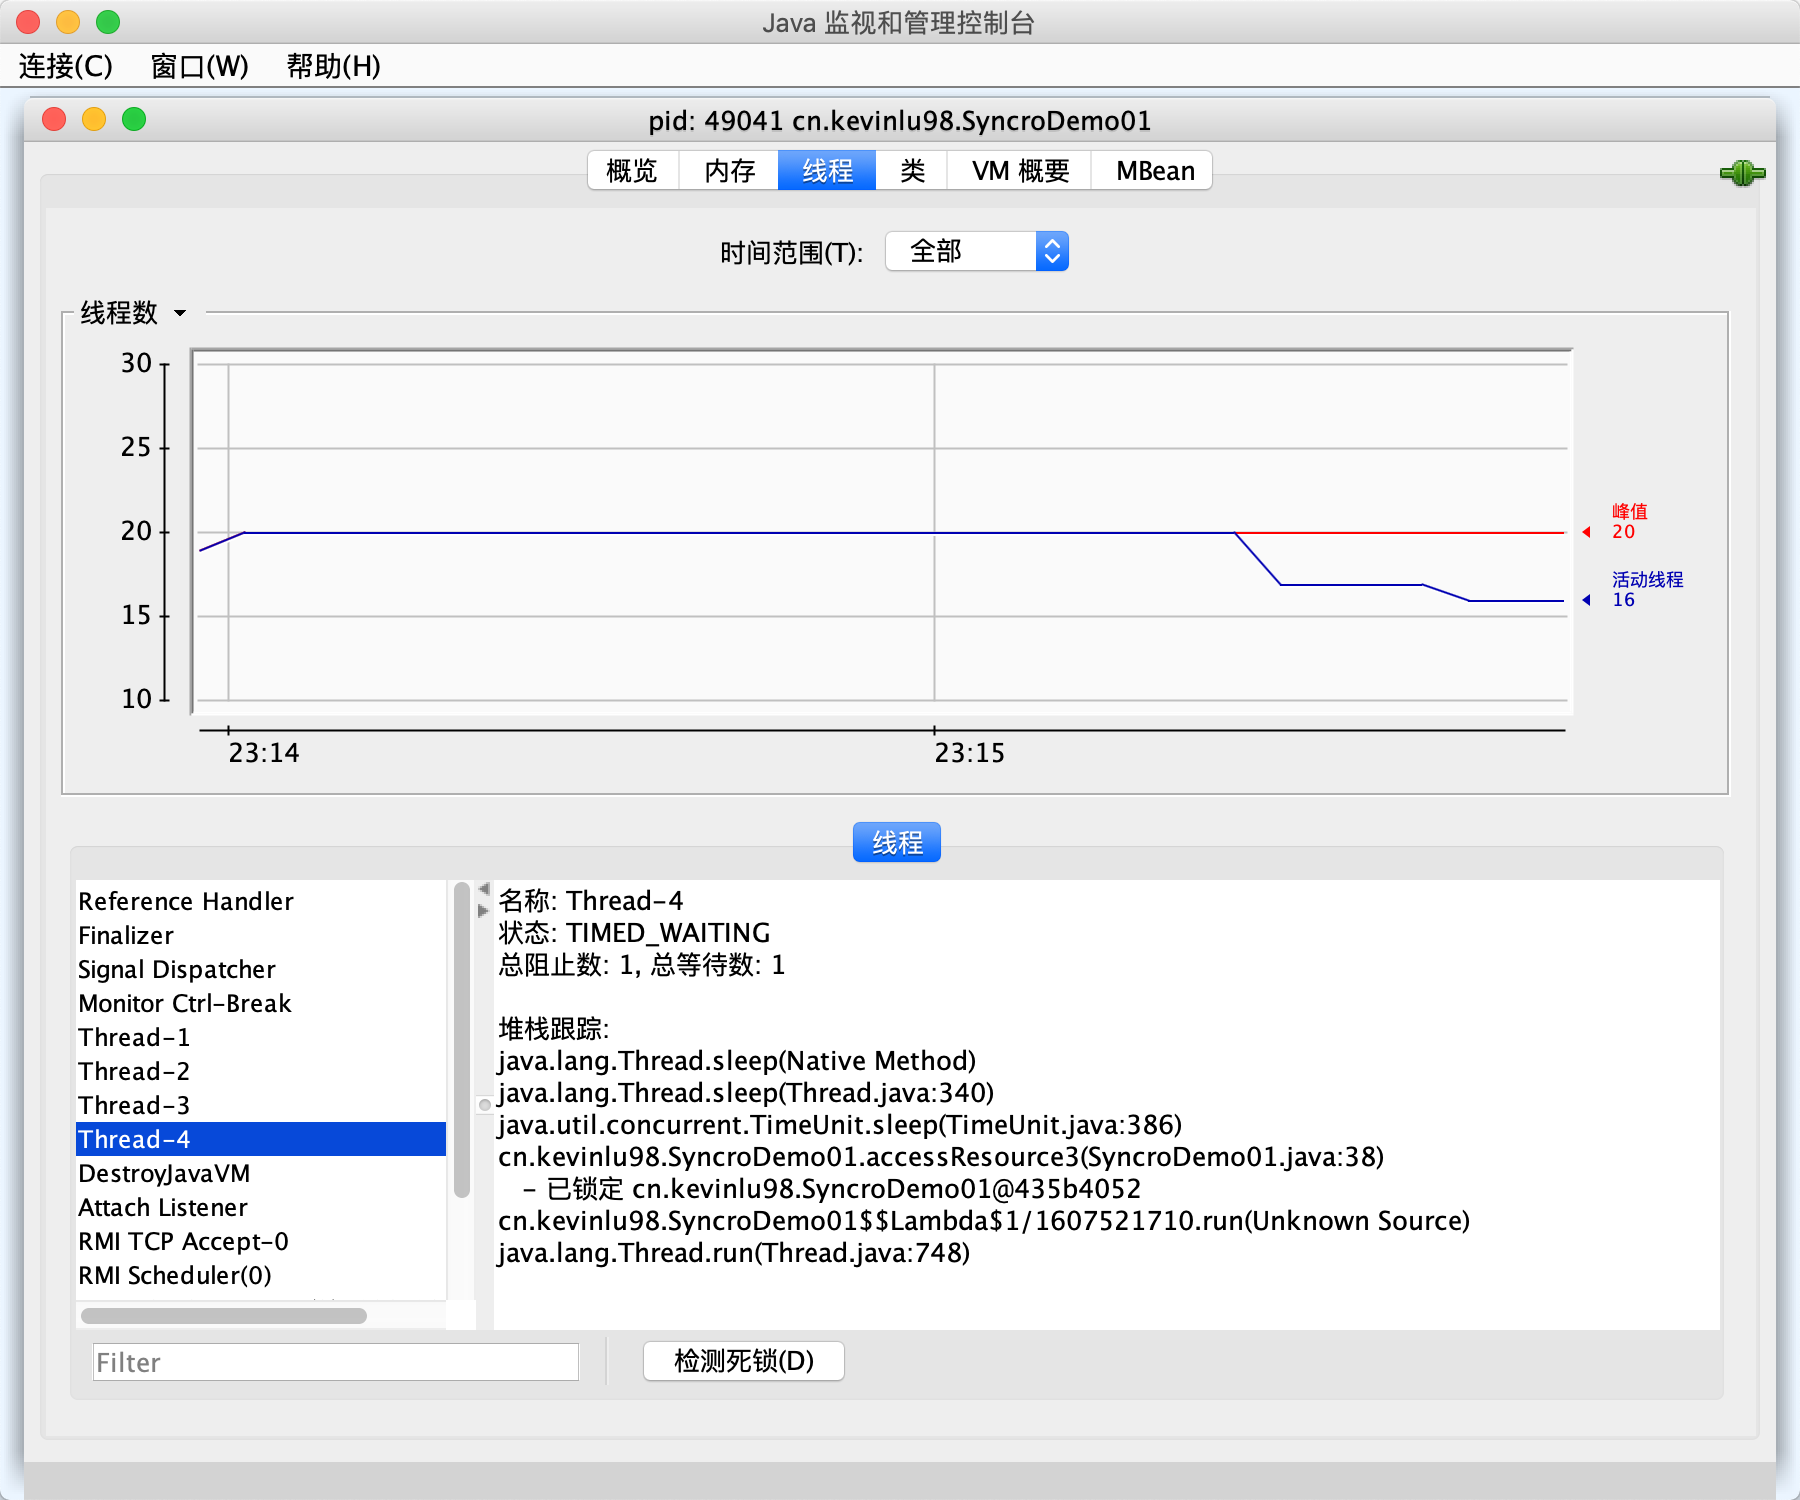The image size is (1800, 1500).
Task: Select Thread-2 in the list
Action: pos(261,1071)
